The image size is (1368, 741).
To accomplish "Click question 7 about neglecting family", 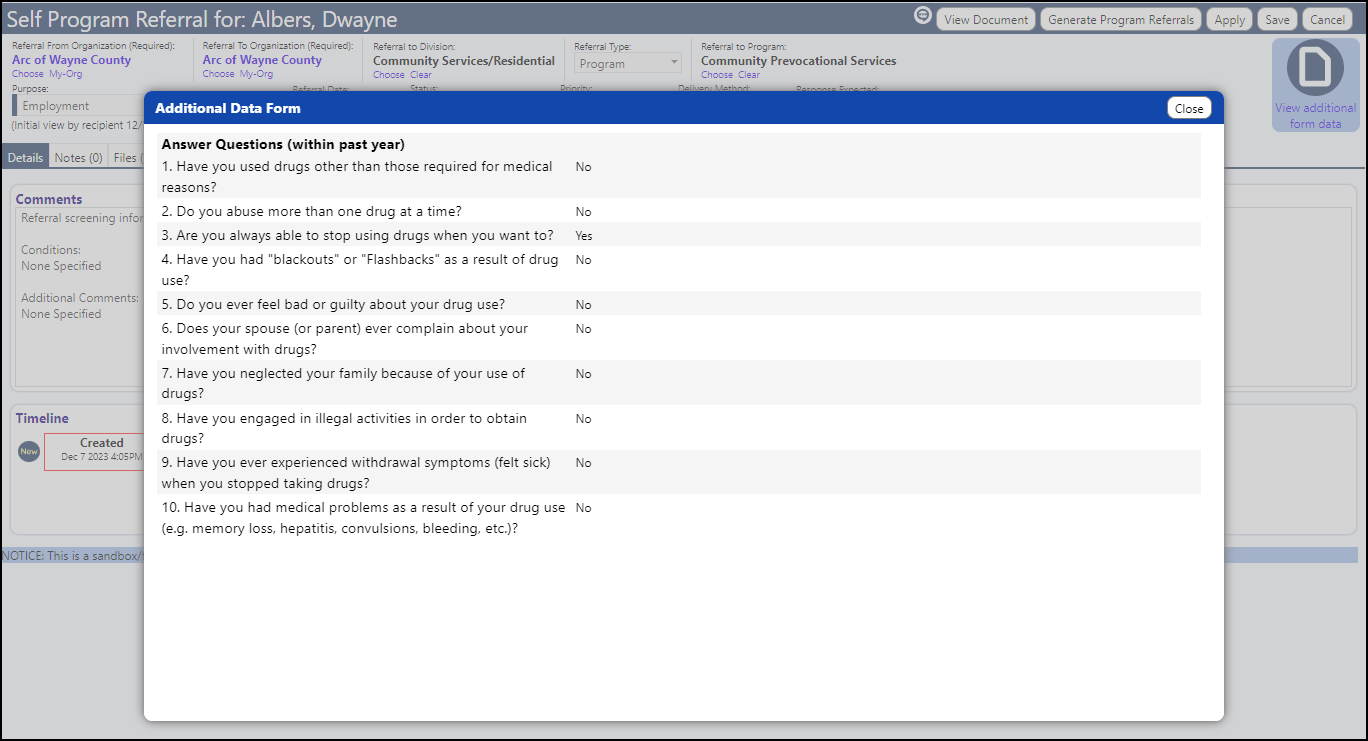I will tap(343, 384).
